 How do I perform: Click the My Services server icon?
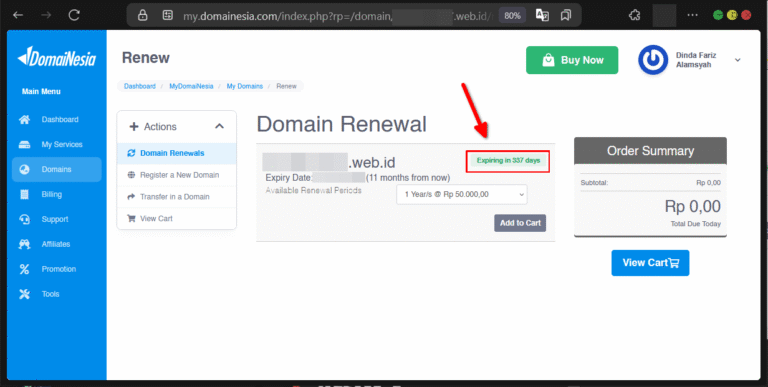(x=24, y=145)
